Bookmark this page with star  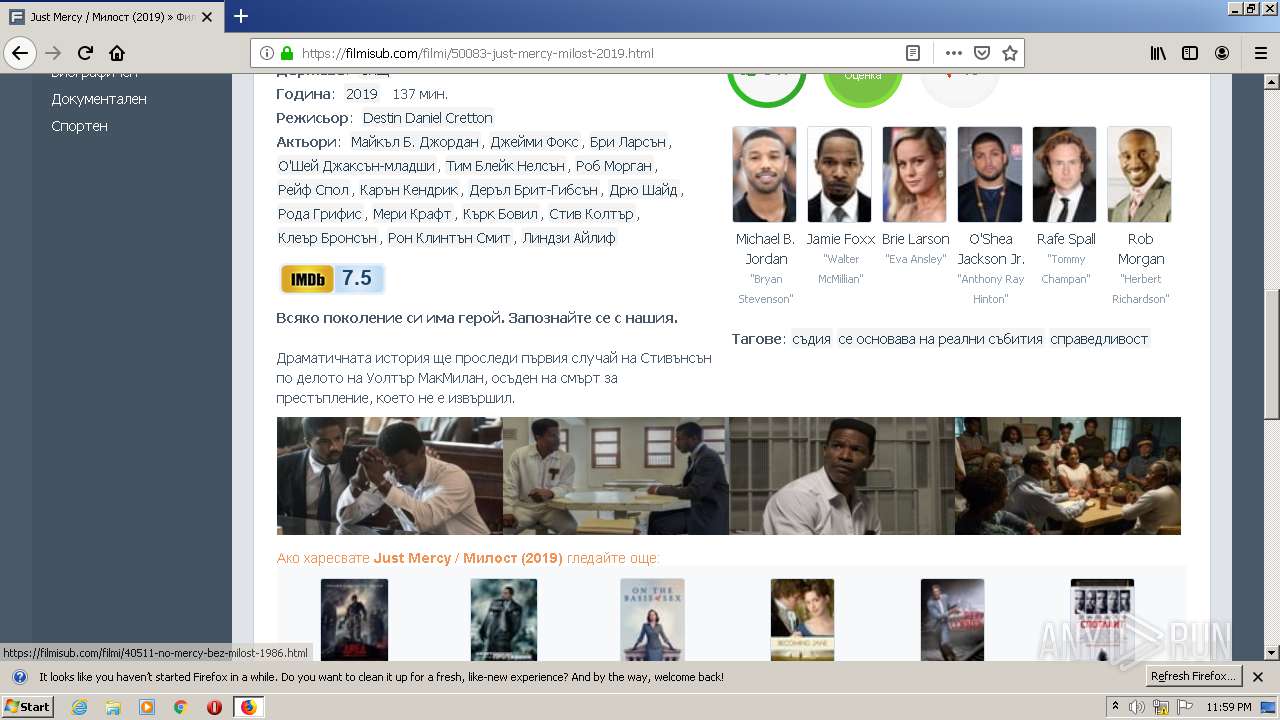(1009, 53)
